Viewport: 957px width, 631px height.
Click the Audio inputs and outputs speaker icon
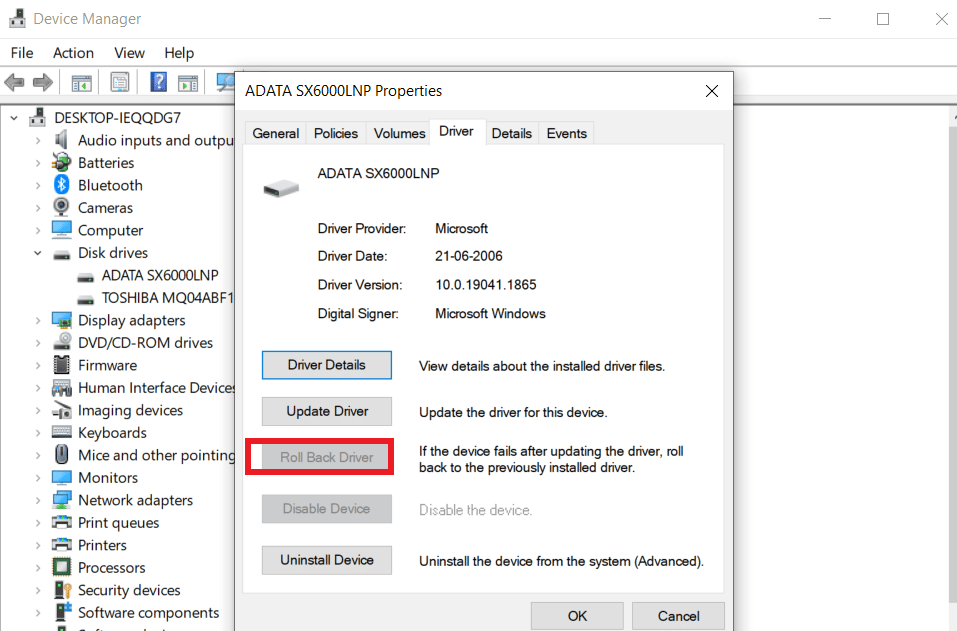61,140
